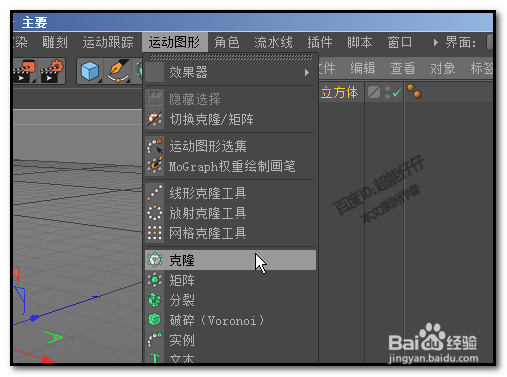Click the 破碎 Voronoi icon
The image size is (507, 377).
tap(155, 320)
